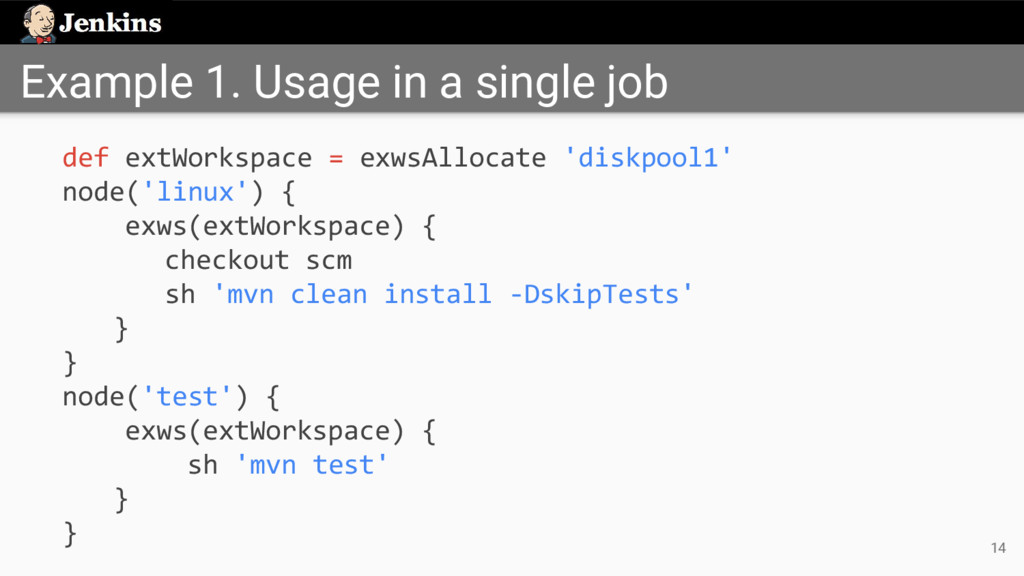Click the 'sh' step before 'mvn test'
The width and height of the screenshot is (1024, 576).
(203, 465)
